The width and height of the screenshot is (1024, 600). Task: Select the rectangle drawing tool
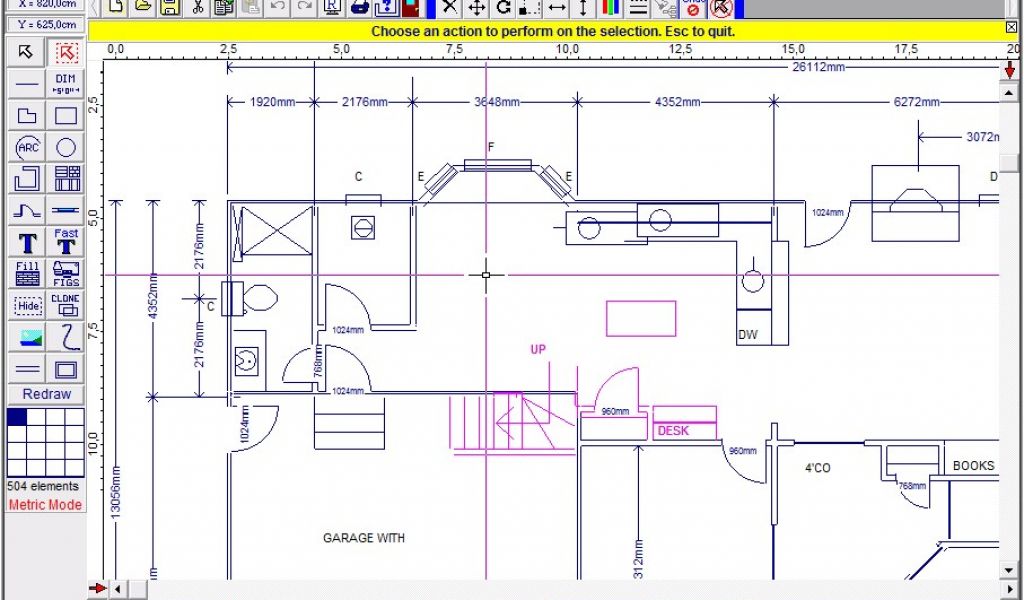pos(66,116)
